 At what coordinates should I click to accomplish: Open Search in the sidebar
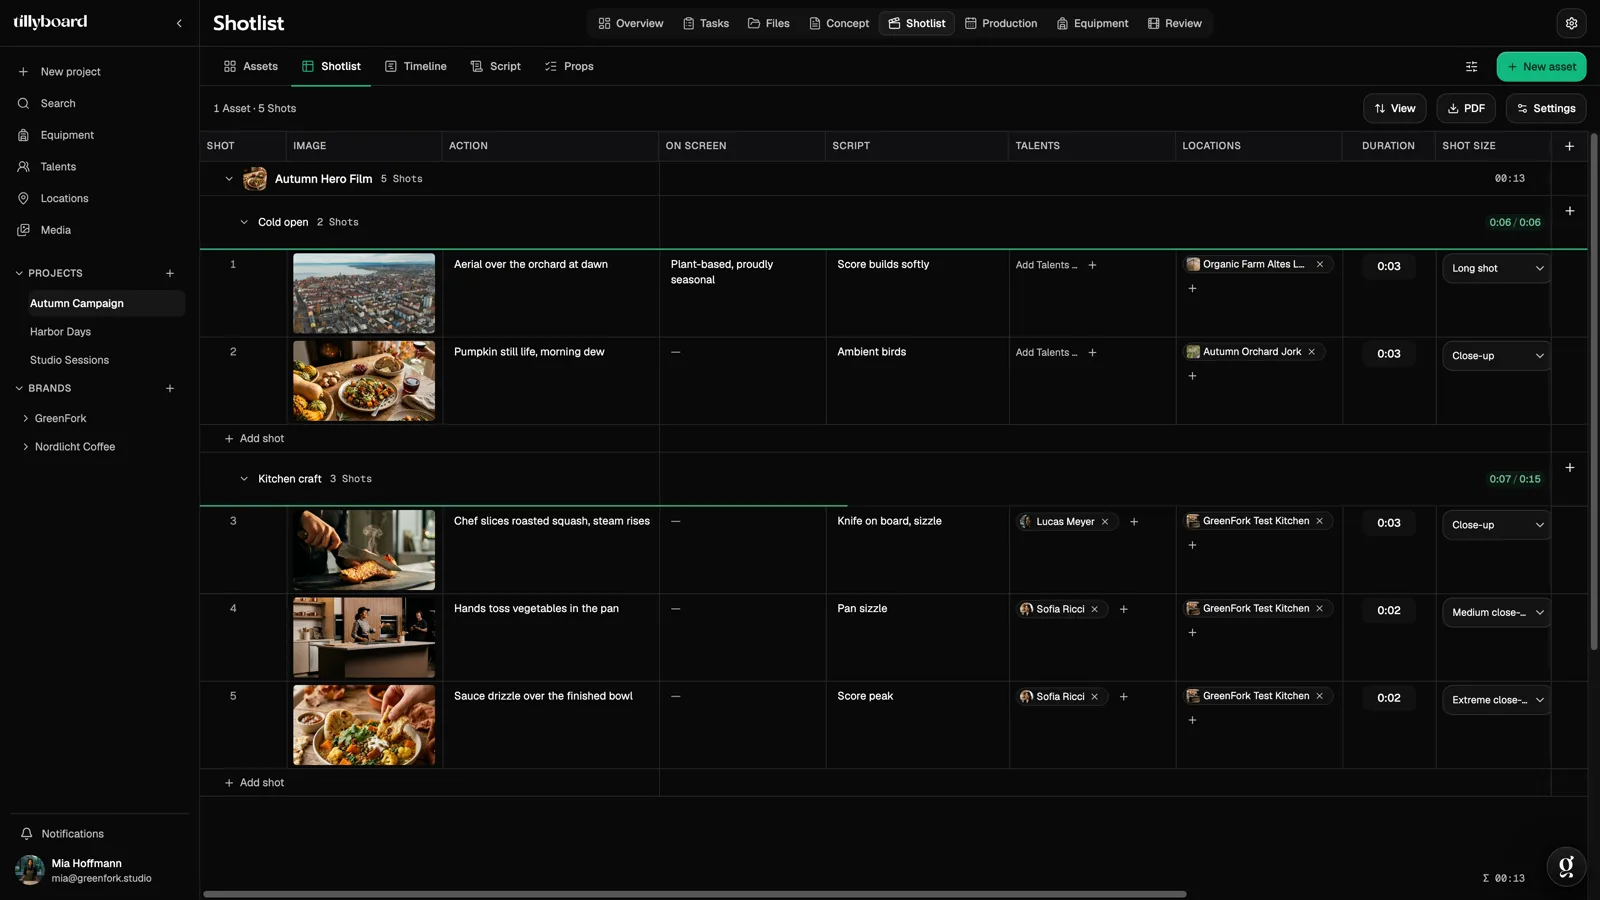(47, 103)
